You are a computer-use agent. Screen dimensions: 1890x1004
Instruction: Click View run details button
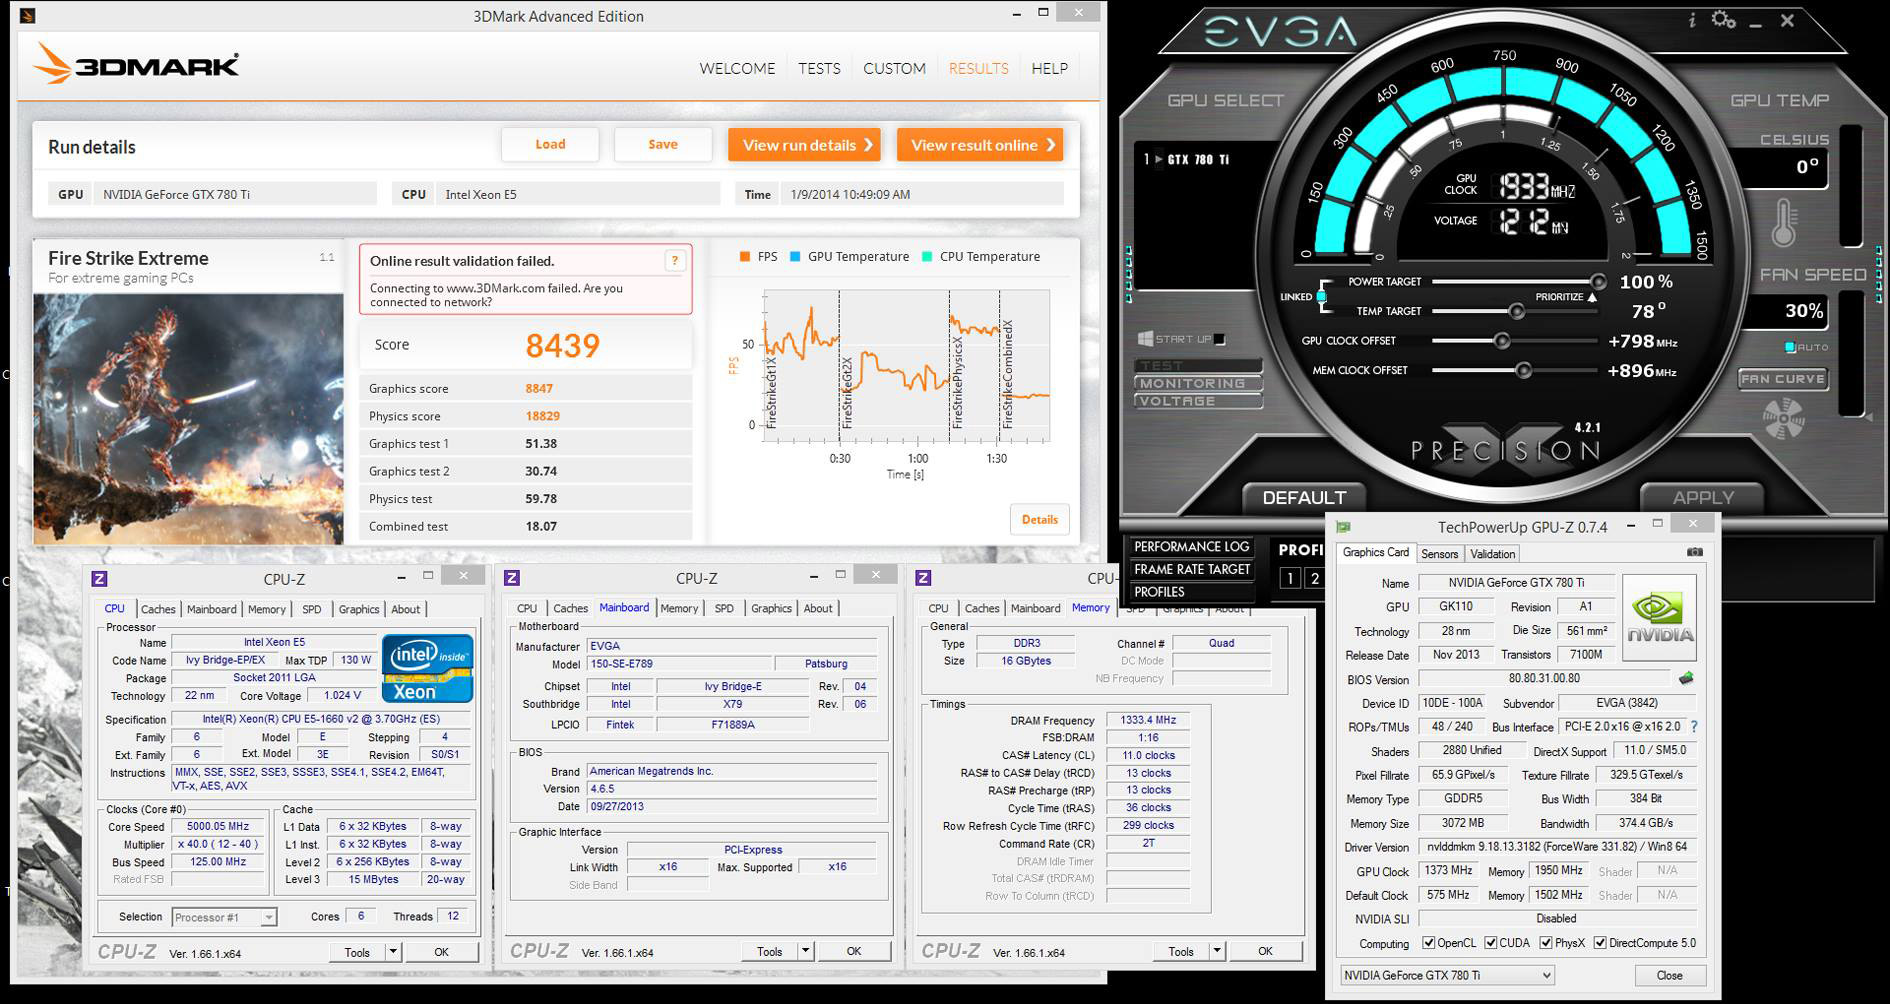click(804, 145)
